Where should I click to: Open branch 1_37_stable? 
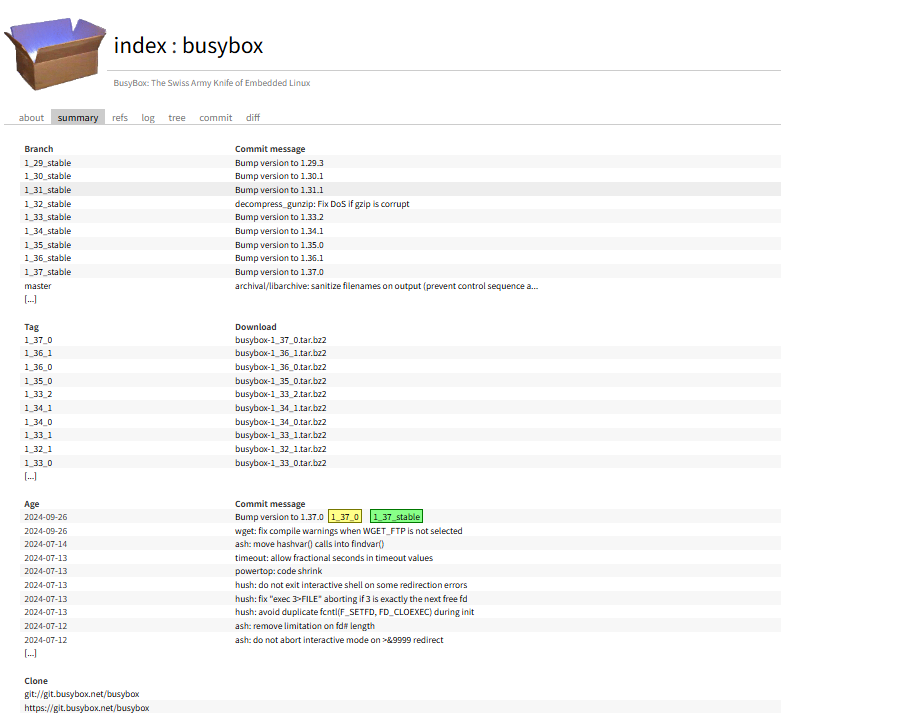click(48, 272)
